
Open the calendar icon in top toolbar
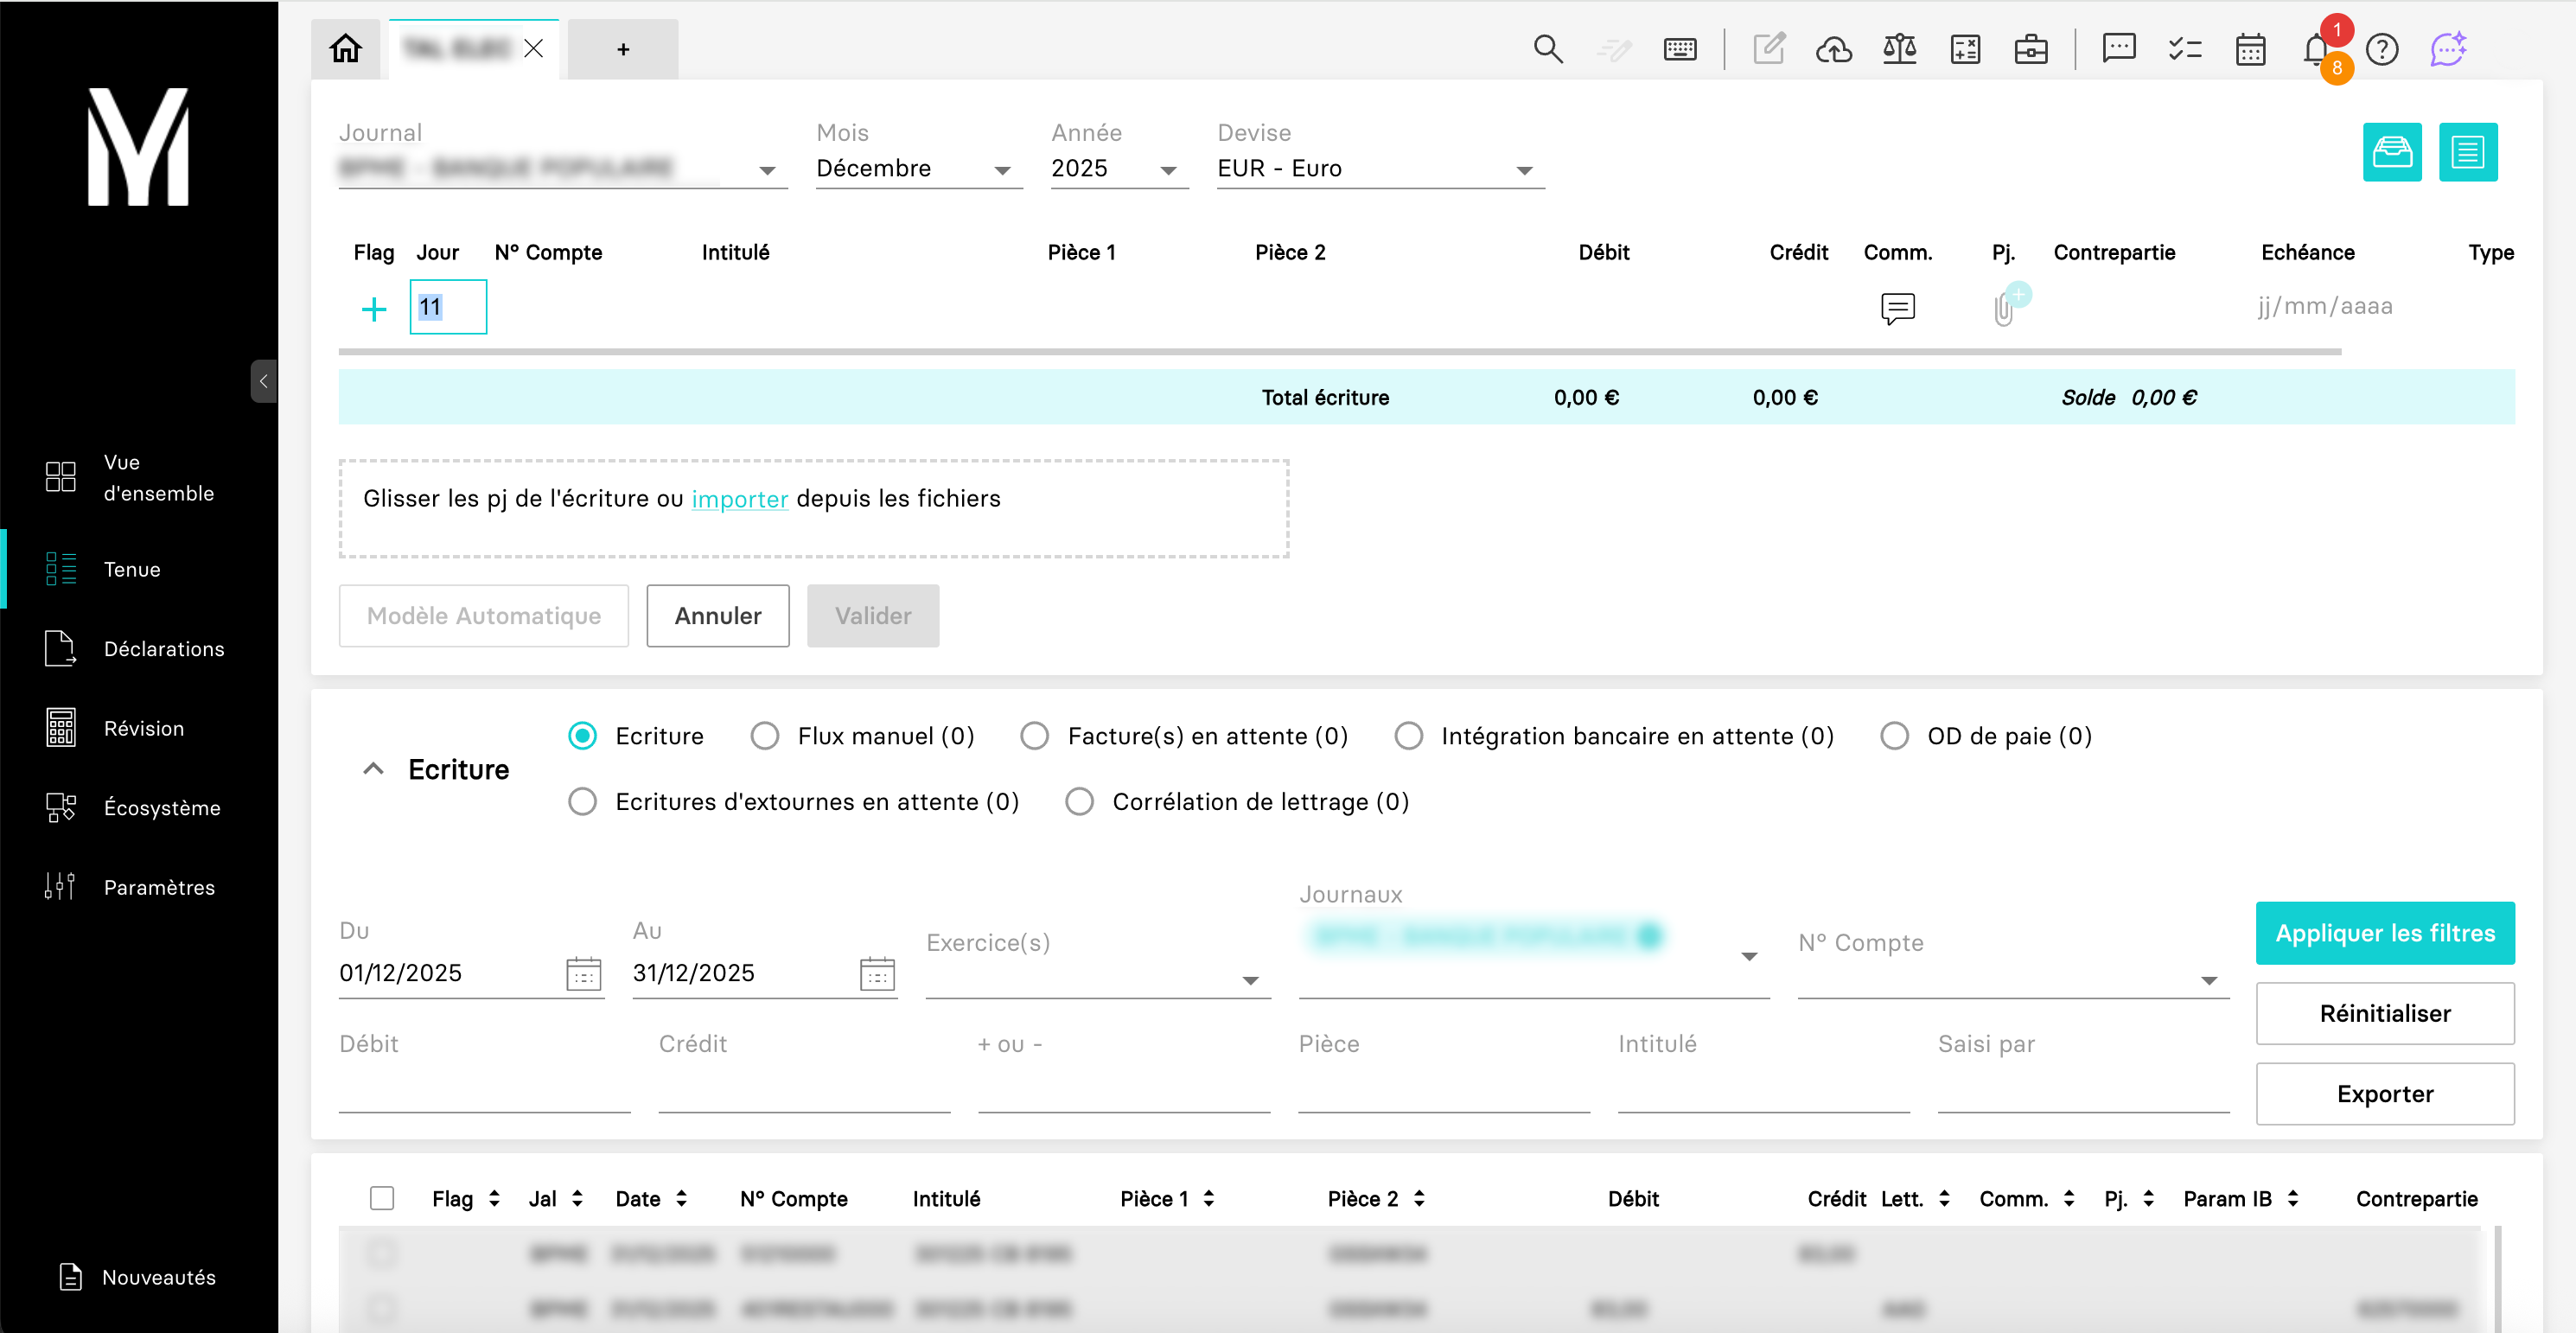click(x=2250, y=49)
